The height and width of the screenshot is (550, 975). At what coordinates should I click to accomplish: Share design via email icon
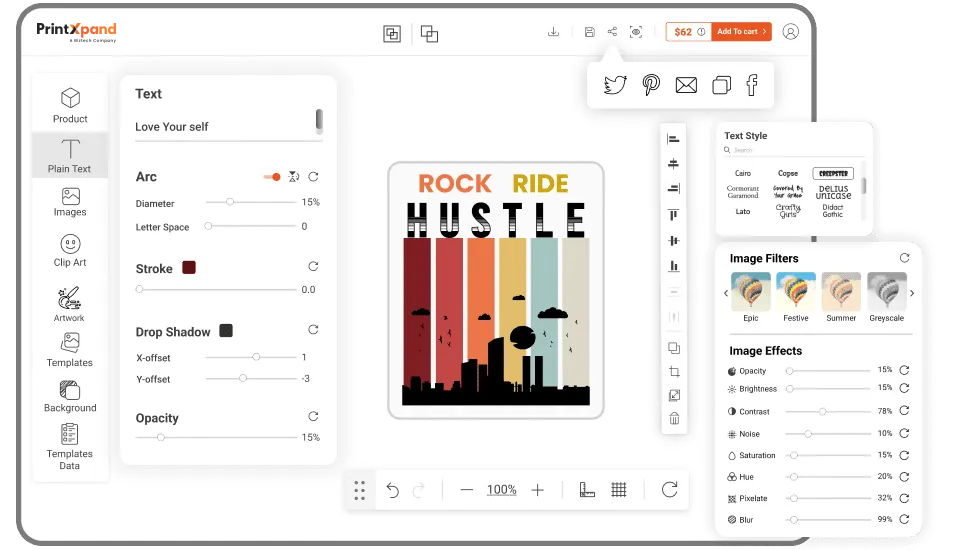(x=686, y=85)
